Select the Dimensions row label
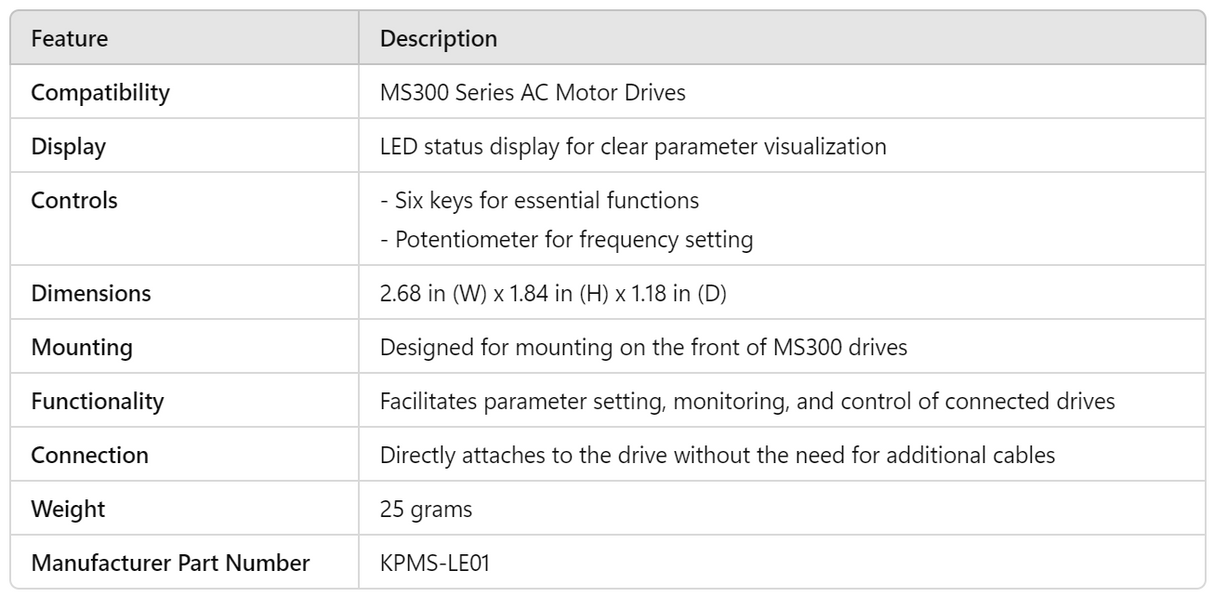Image resolution: width=1214 pixels, height=597 pixels. point(91,294)
